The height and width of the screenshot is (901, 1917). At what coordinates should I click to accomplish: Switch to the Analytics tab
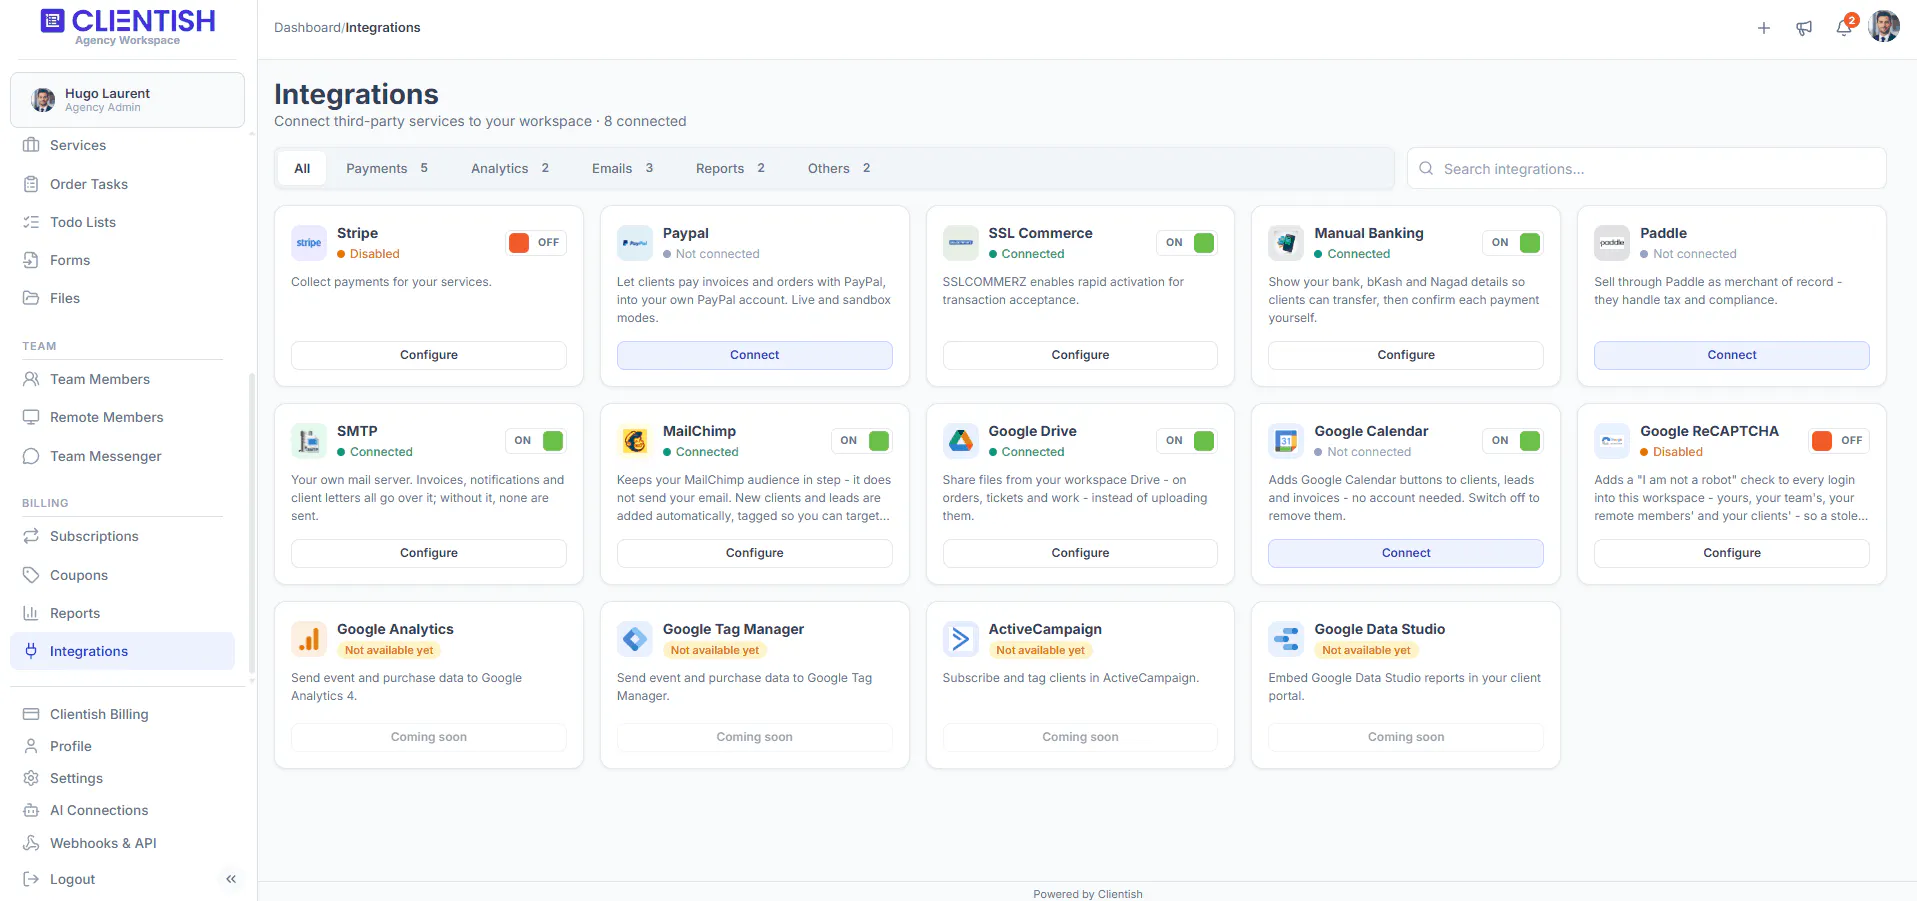coord(510,169)
